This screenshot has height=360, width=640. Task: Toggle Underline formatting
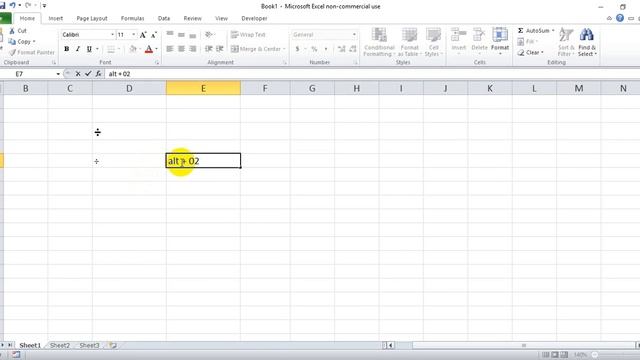(x=89, y=49)
